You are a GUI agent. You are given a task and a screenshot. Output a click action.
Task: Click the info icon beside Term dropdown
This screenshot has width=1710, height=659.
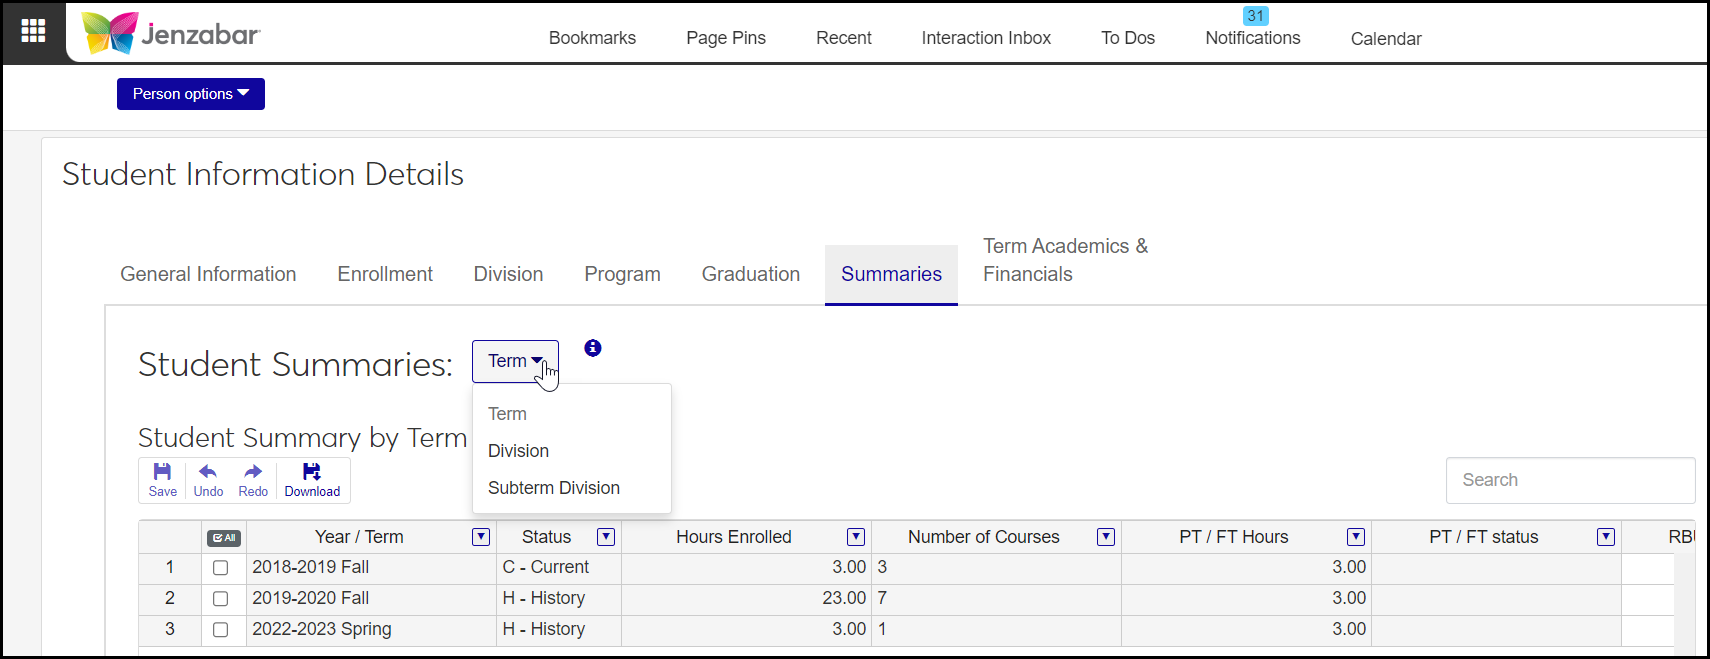593,348
